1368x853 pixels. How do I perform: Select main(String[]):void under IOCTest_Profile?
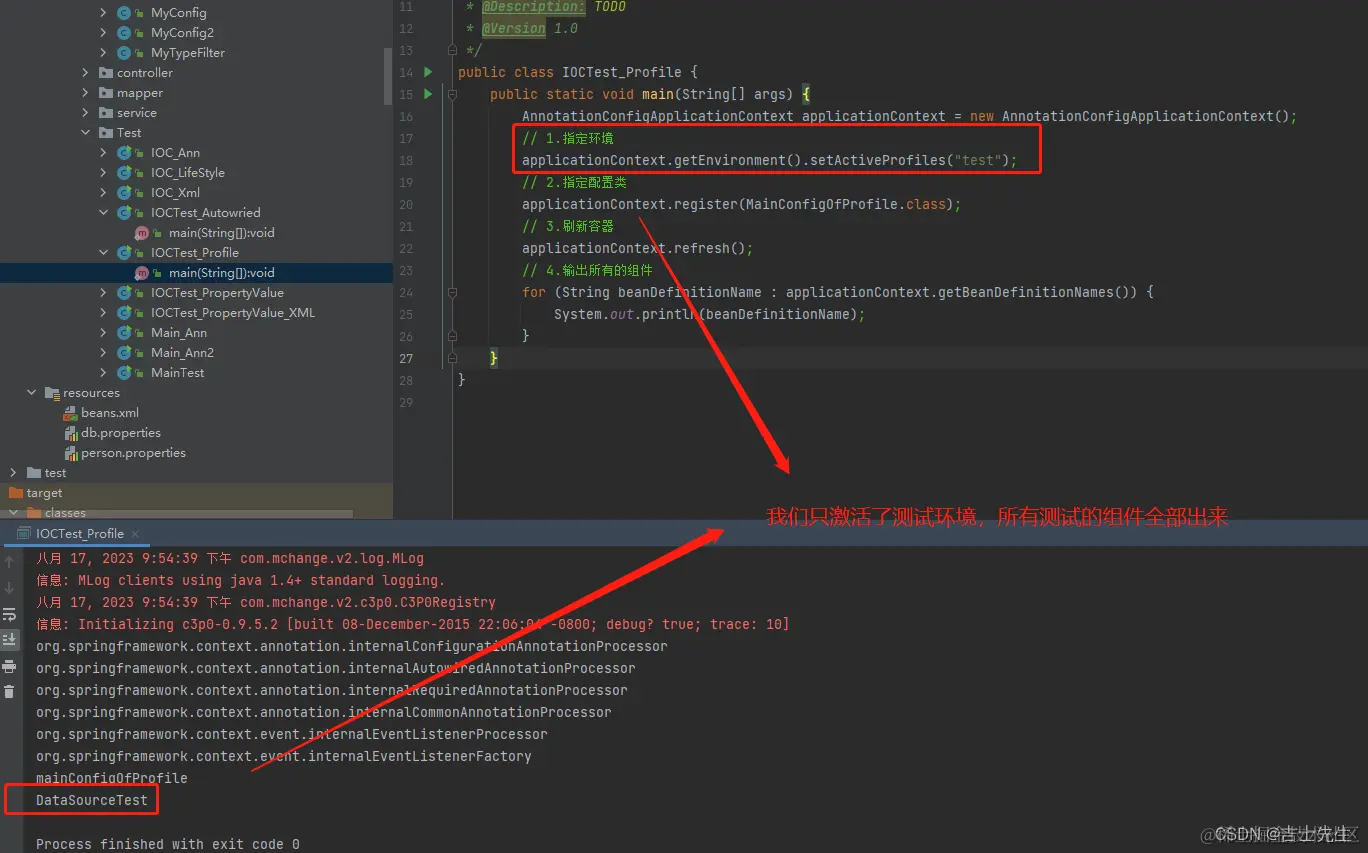(x=221, y=273)
